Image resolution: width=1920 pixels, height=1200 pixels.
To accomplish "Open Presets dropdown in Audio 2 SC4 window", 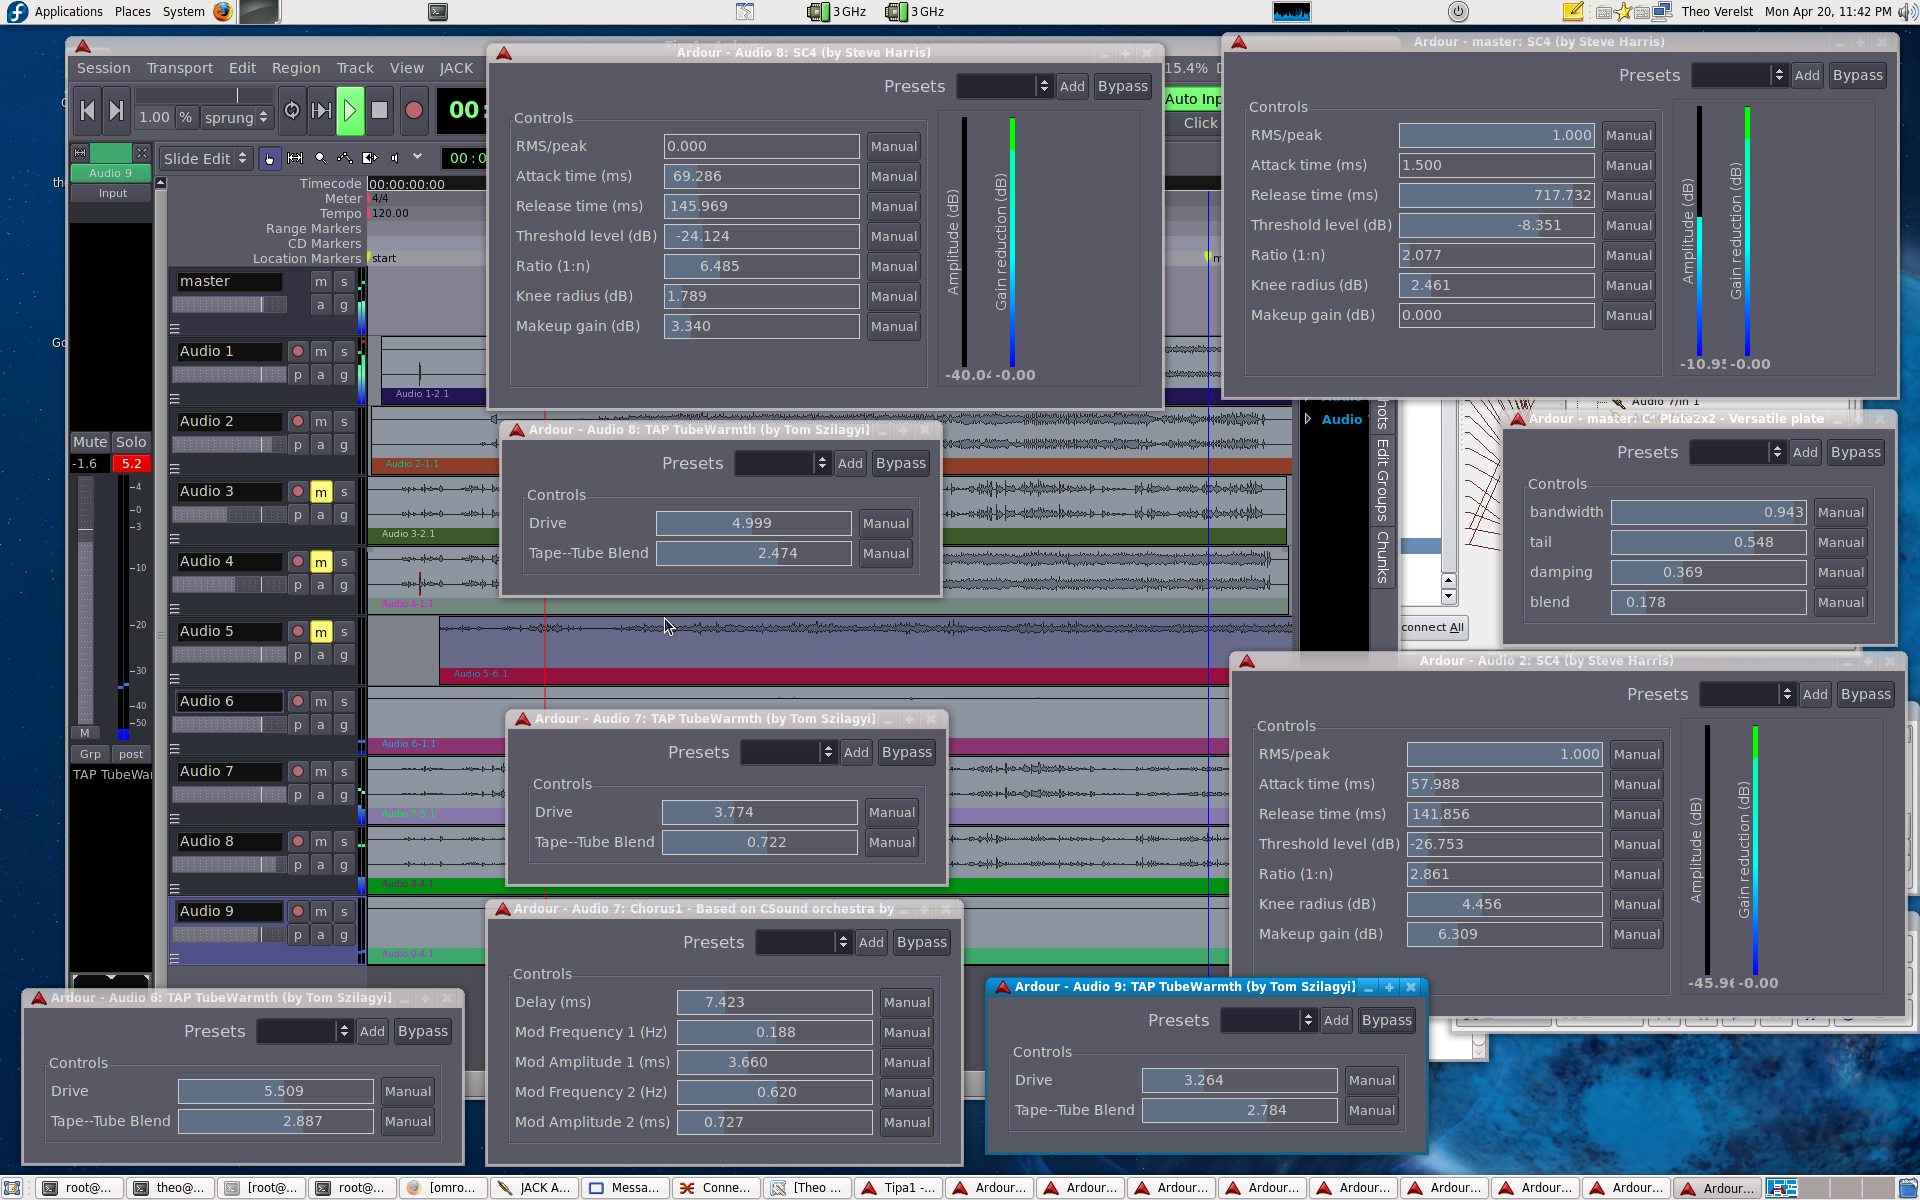I will point(1747,695).
